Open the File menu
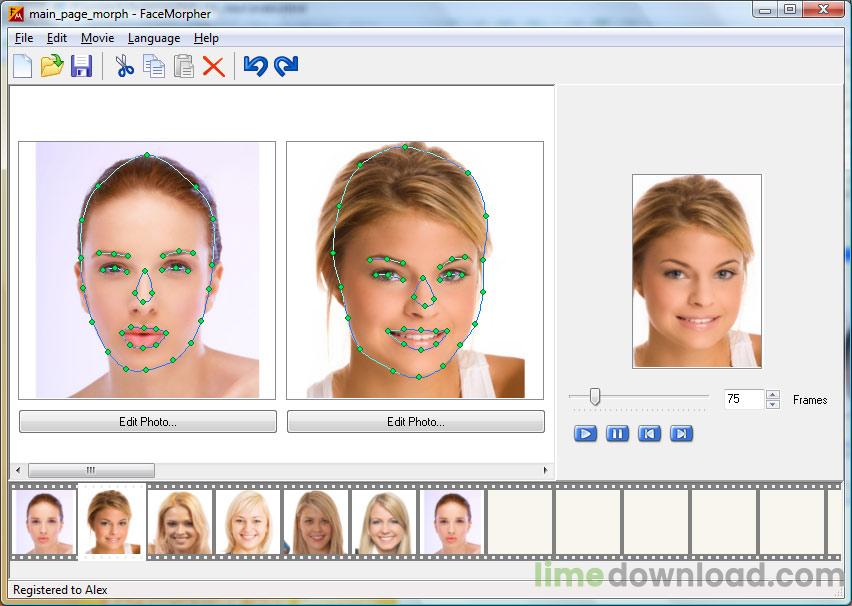Screen dimensions: 852x606 click(x=24, y=38)
